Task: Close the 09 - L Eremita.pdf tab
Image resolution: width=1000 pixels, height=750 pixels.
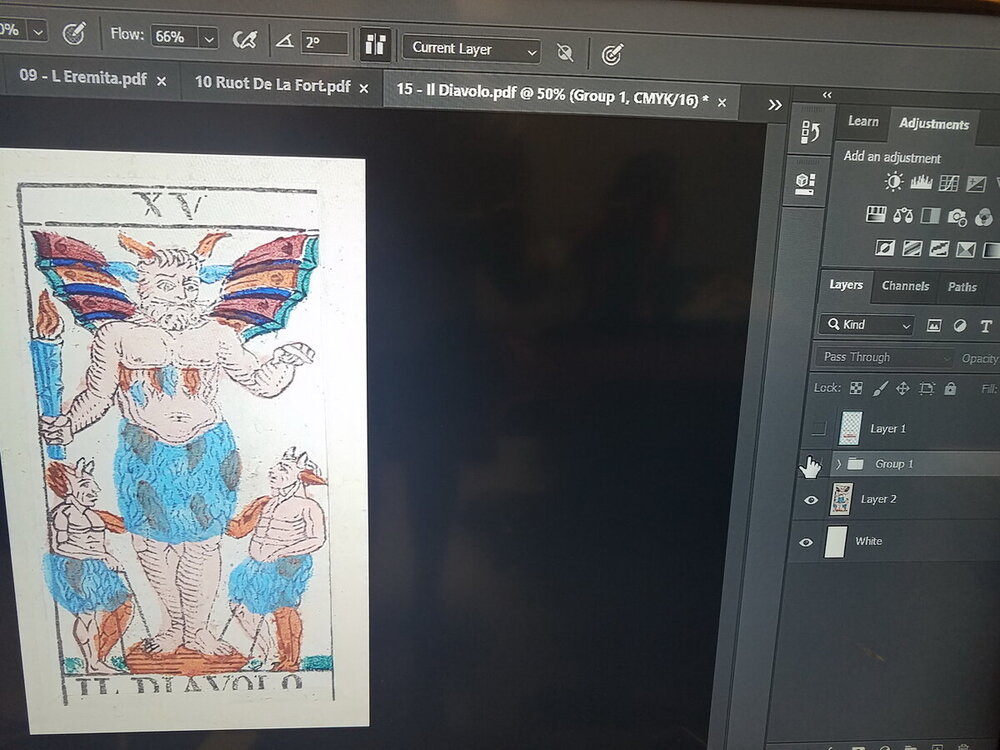Action: 161,81
